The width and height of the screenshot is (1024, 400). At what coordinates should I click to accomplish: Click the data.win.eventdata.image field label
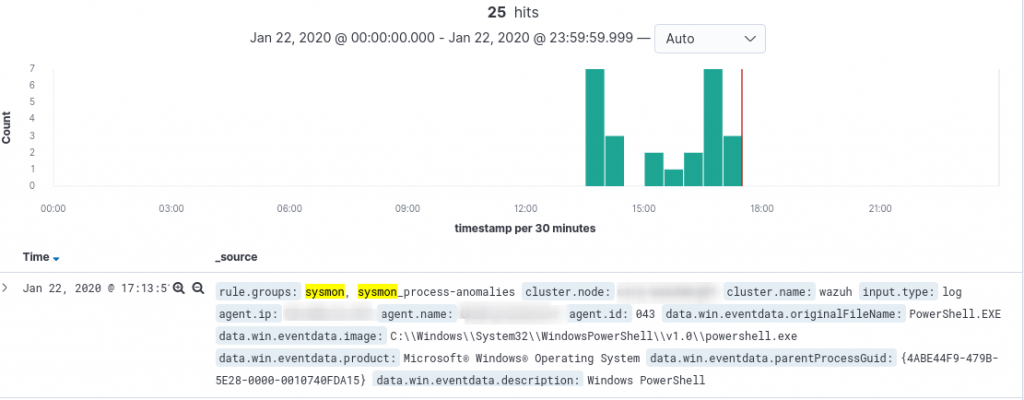(300, 336)
